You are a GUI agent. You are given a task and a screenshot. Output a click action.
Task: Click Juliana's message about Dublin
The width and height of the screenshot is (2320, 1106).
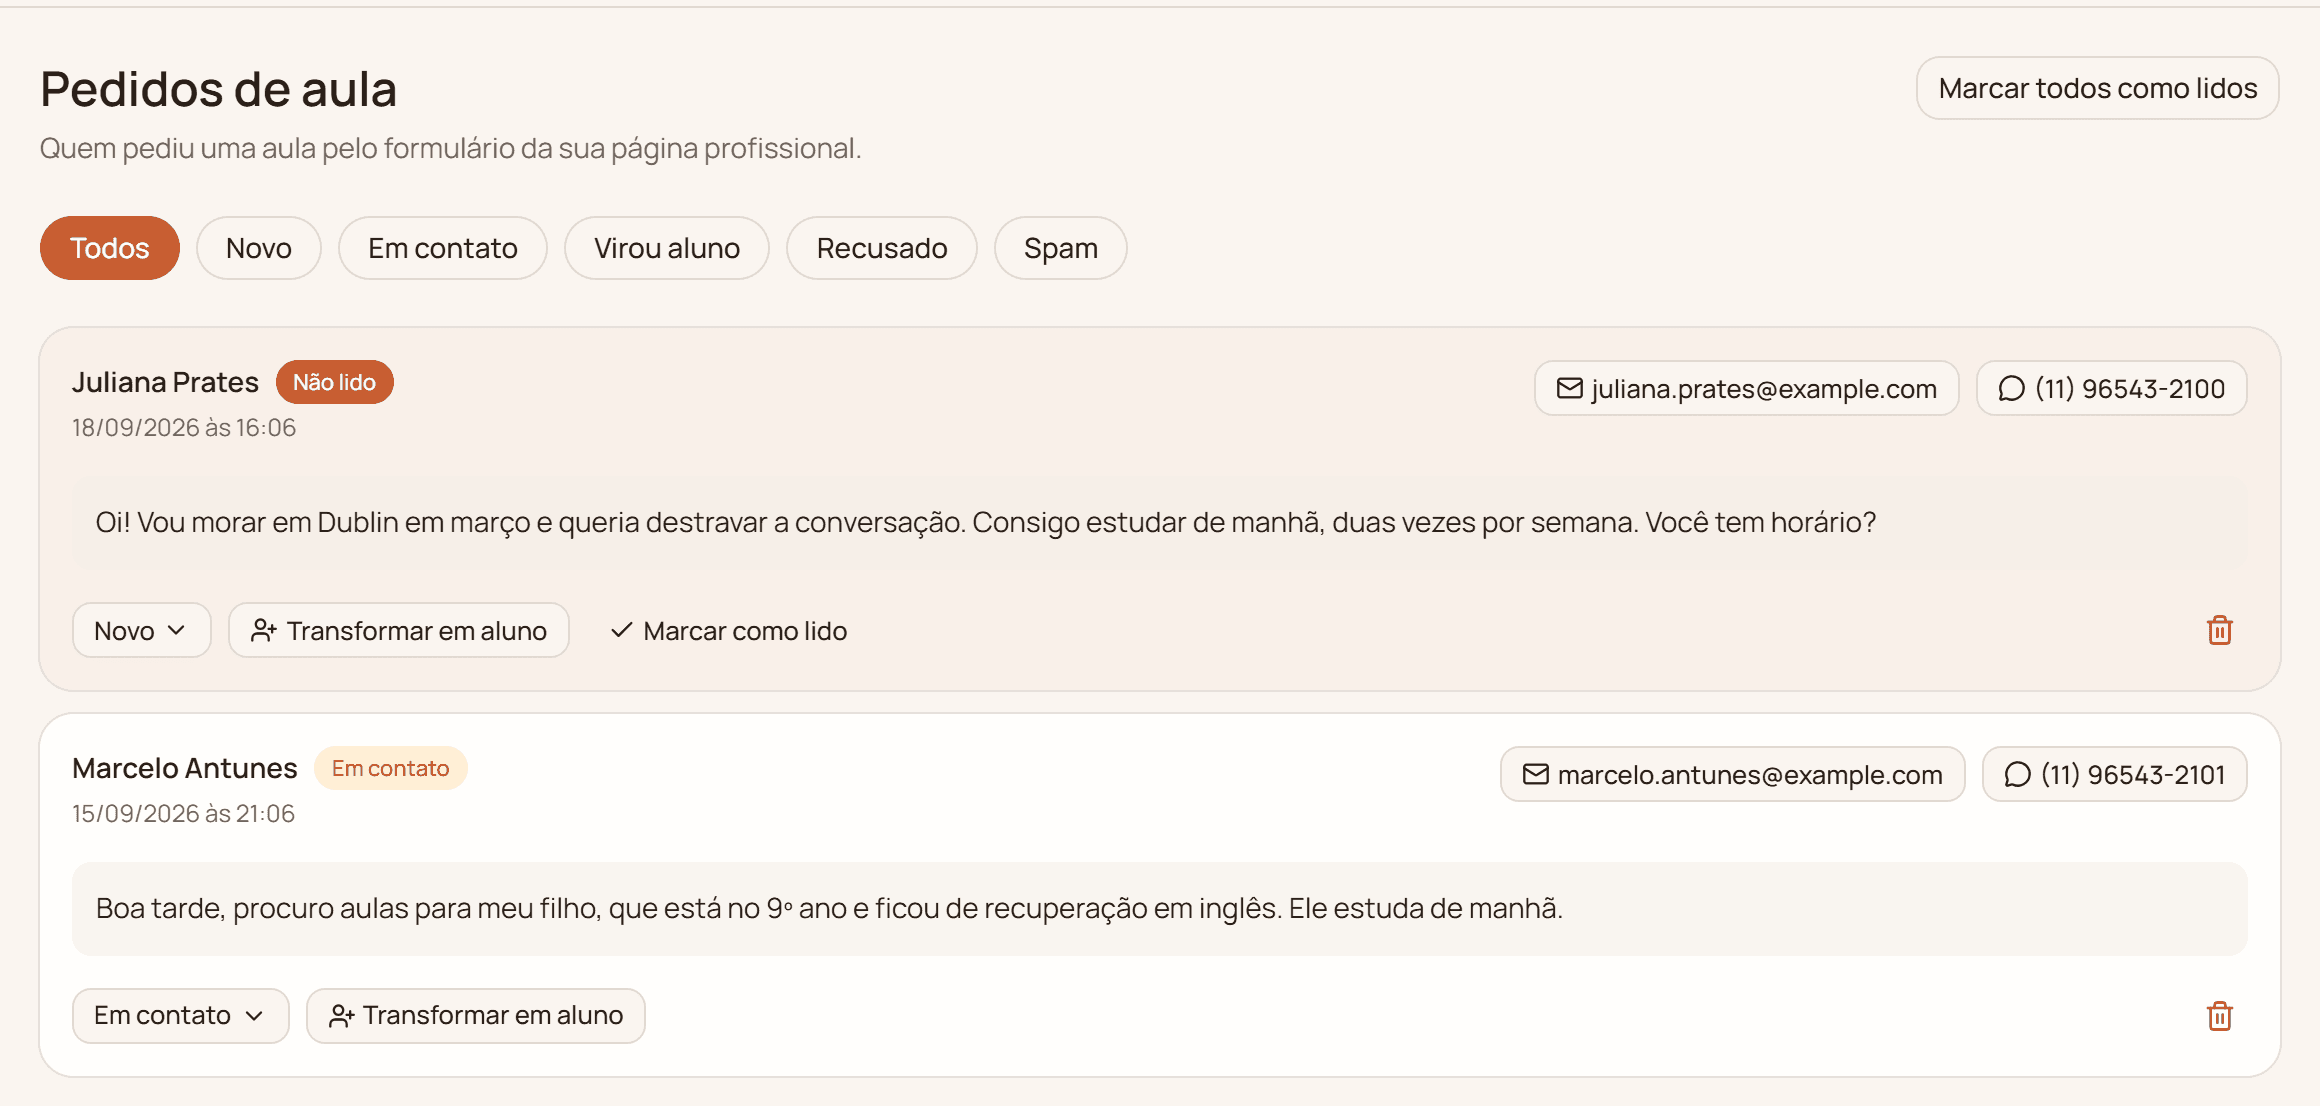tap(1159, 522)
